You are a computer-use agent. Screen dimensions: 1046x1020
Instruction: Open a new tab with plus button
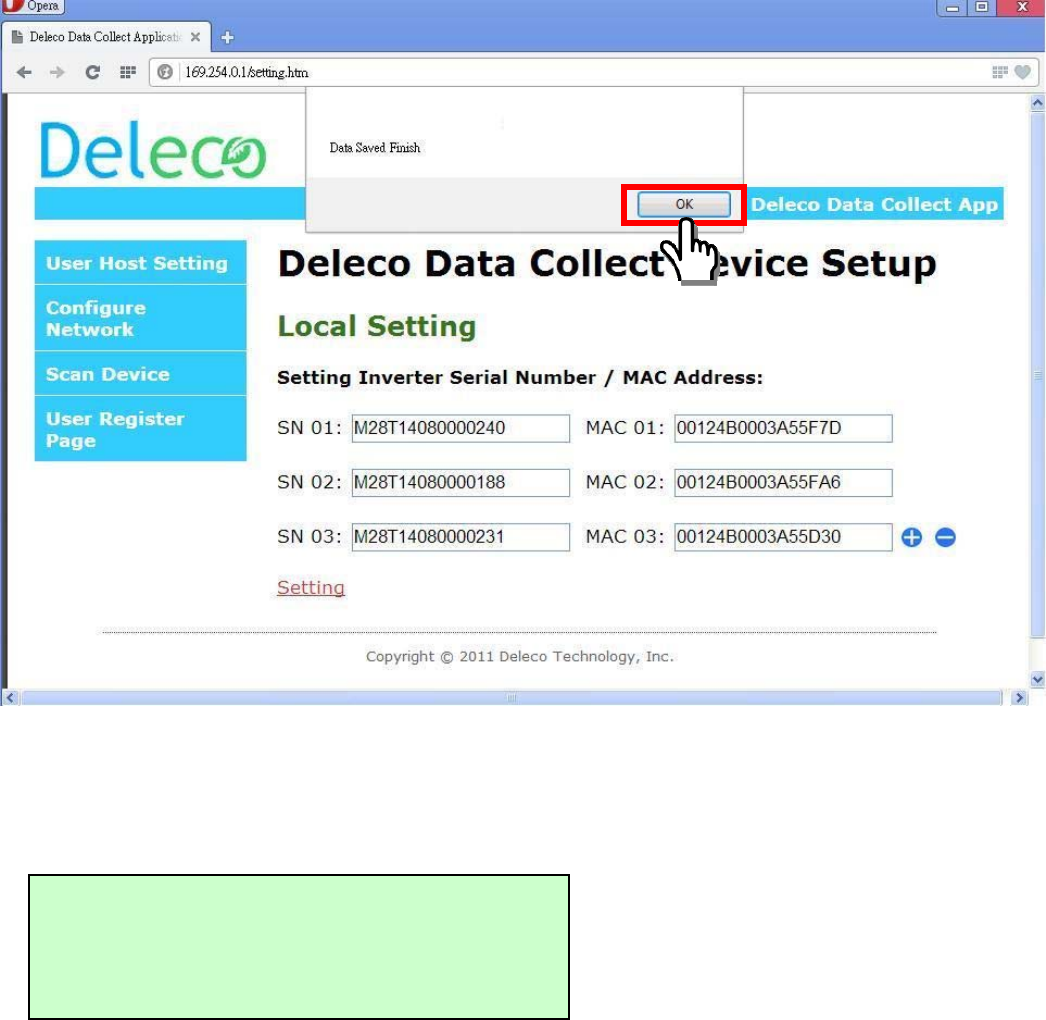coord(227,37)
